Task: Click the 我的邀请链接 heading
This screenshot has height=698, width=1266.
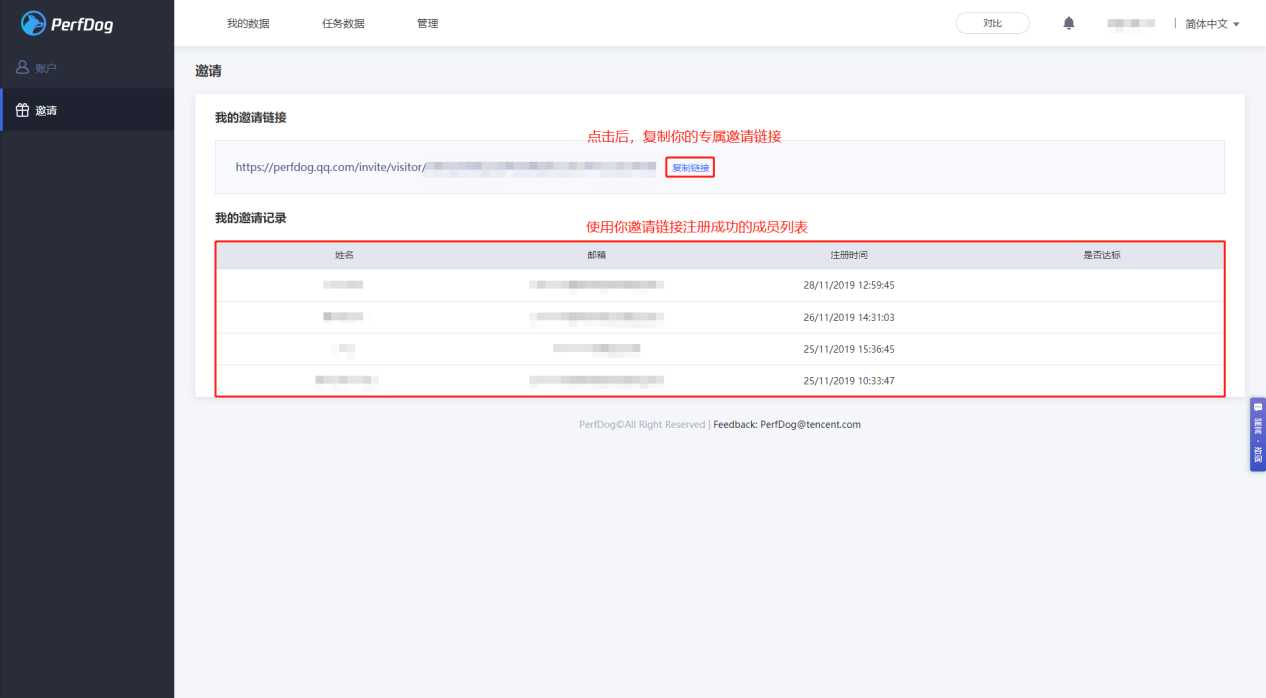Action: coord(251,118)
